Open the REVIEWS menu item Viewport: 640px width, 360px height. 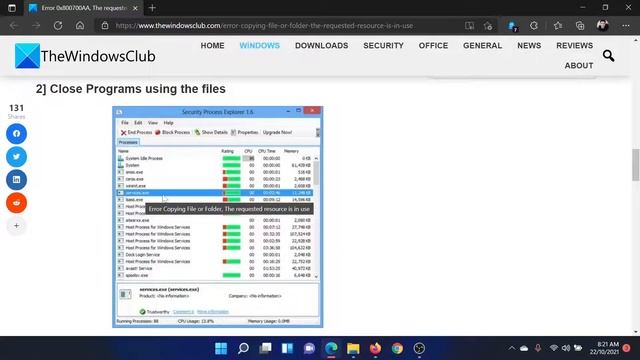(574, 46)
